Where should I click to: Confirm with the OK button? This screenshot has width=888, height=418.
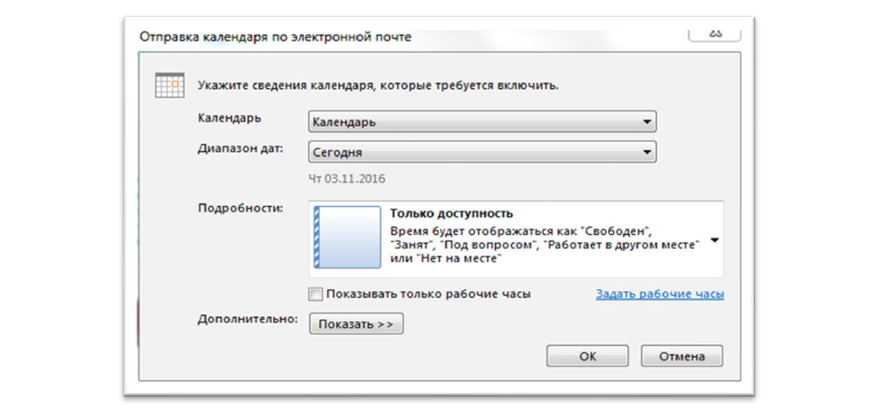(x=587, y=356)
